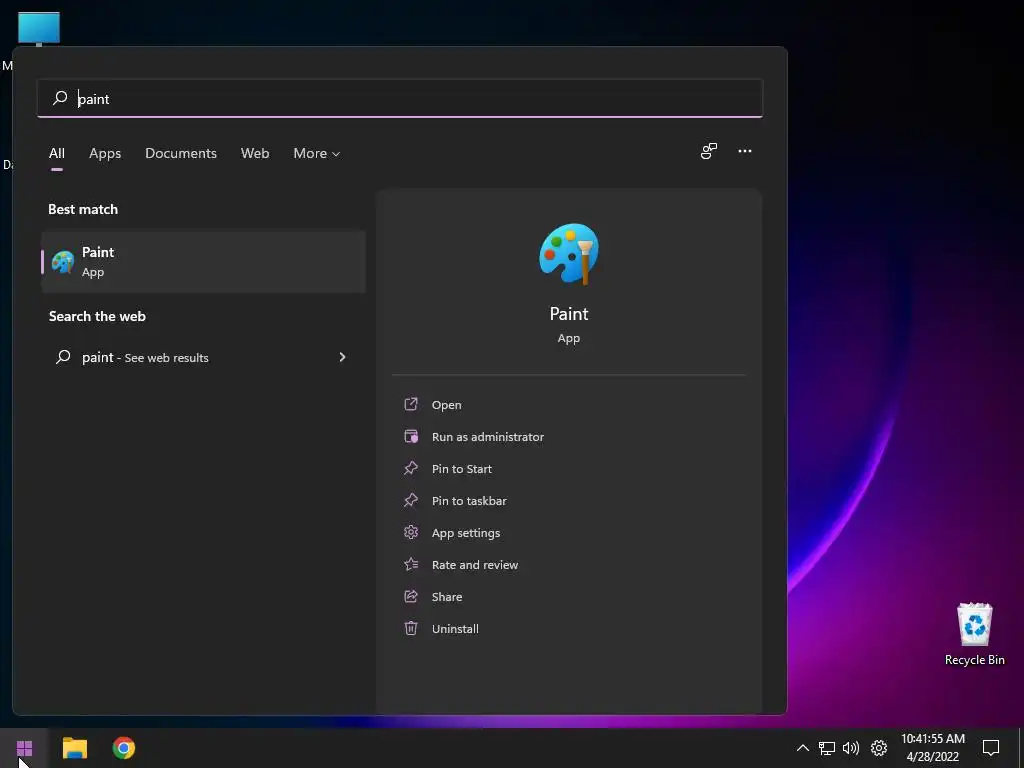
Task: Click the settings gear in the system tray
Action: coord(879,748)
